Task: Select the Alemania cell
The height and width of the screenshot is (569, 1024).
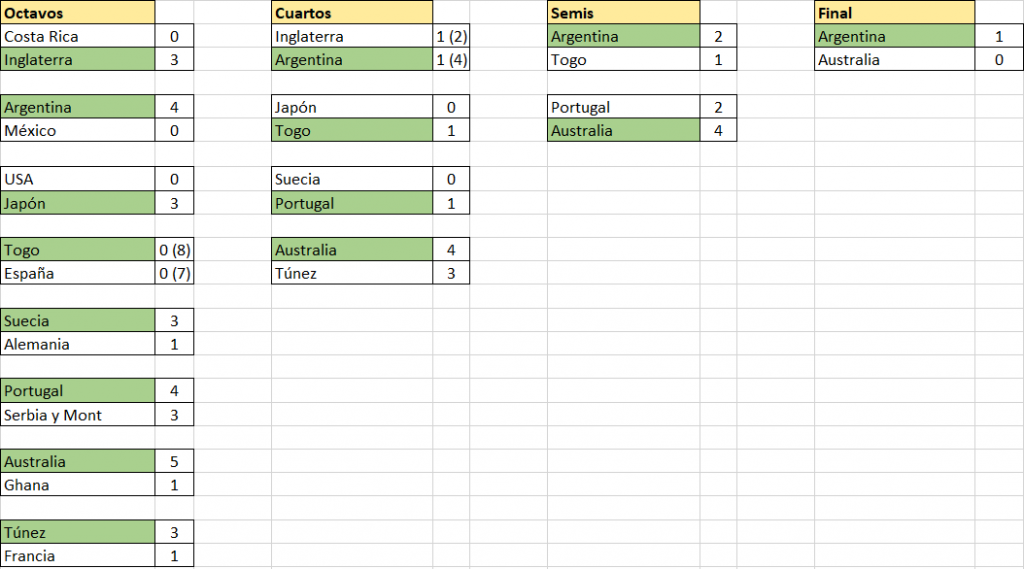Action: click(78, 344)
